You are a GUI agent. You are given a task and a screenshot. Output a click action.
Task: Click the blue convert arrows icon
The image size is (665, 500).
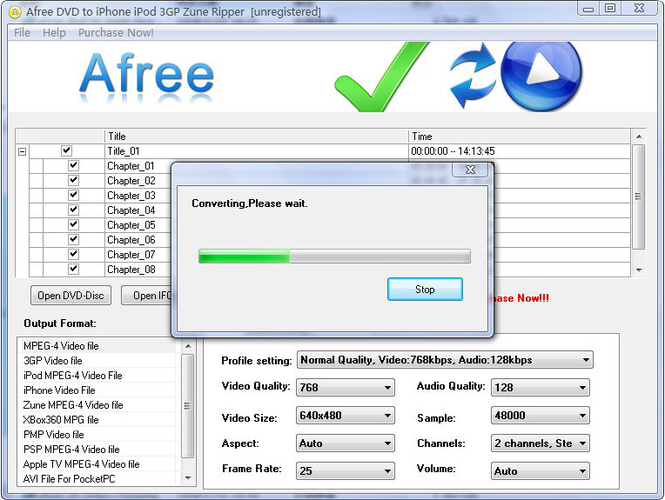click(472, 75)
